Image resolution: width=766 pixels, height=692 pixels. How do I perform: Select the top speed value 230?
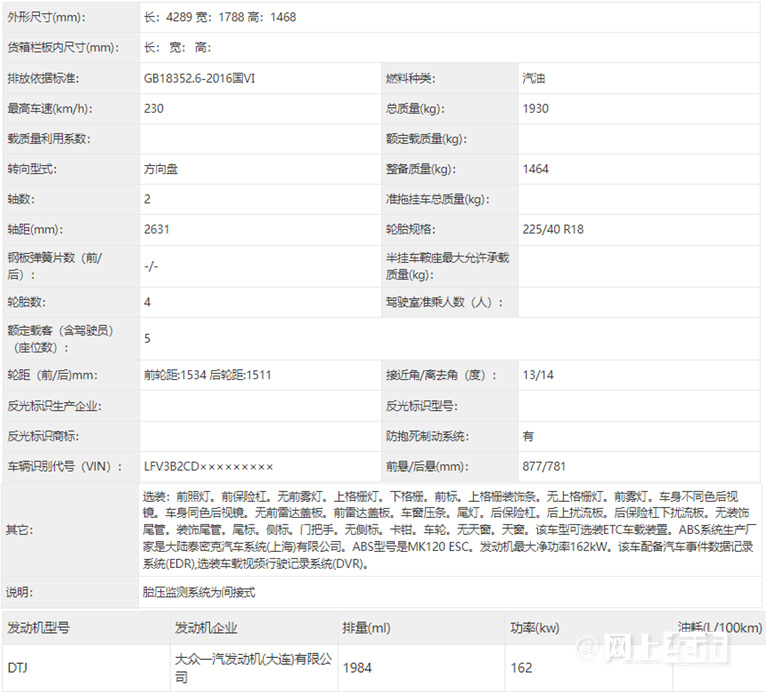tap(153, 108)
